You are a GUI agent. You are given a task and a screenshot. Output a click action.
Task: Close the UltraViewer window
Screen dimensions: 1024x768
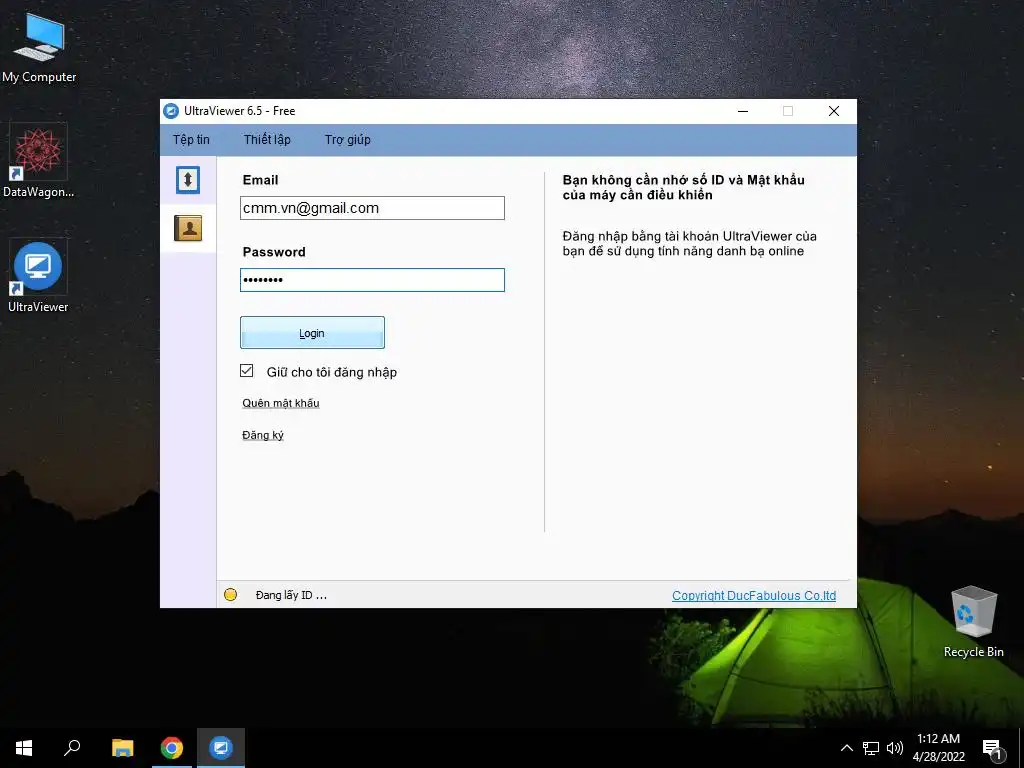tap(834, 111)
